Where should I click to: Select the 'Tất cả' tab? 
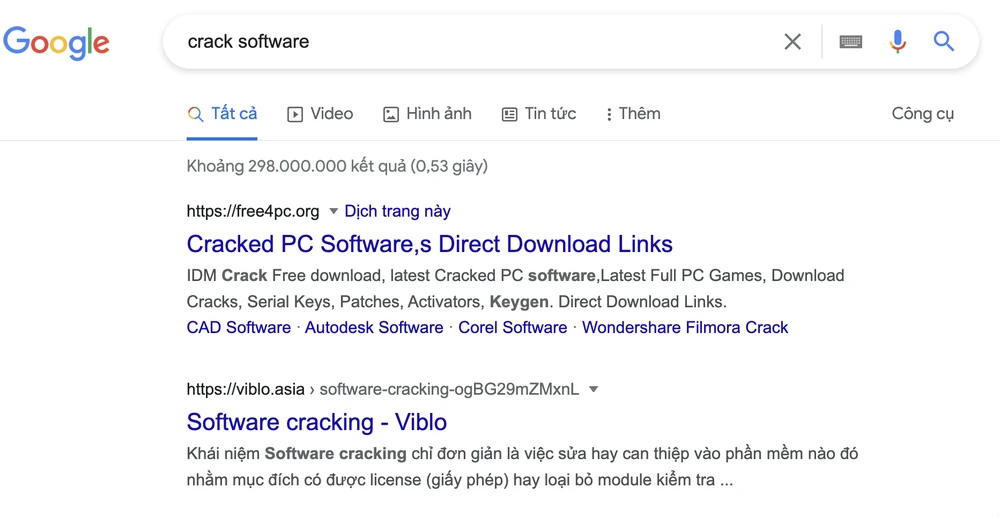[x=222, y=114]
